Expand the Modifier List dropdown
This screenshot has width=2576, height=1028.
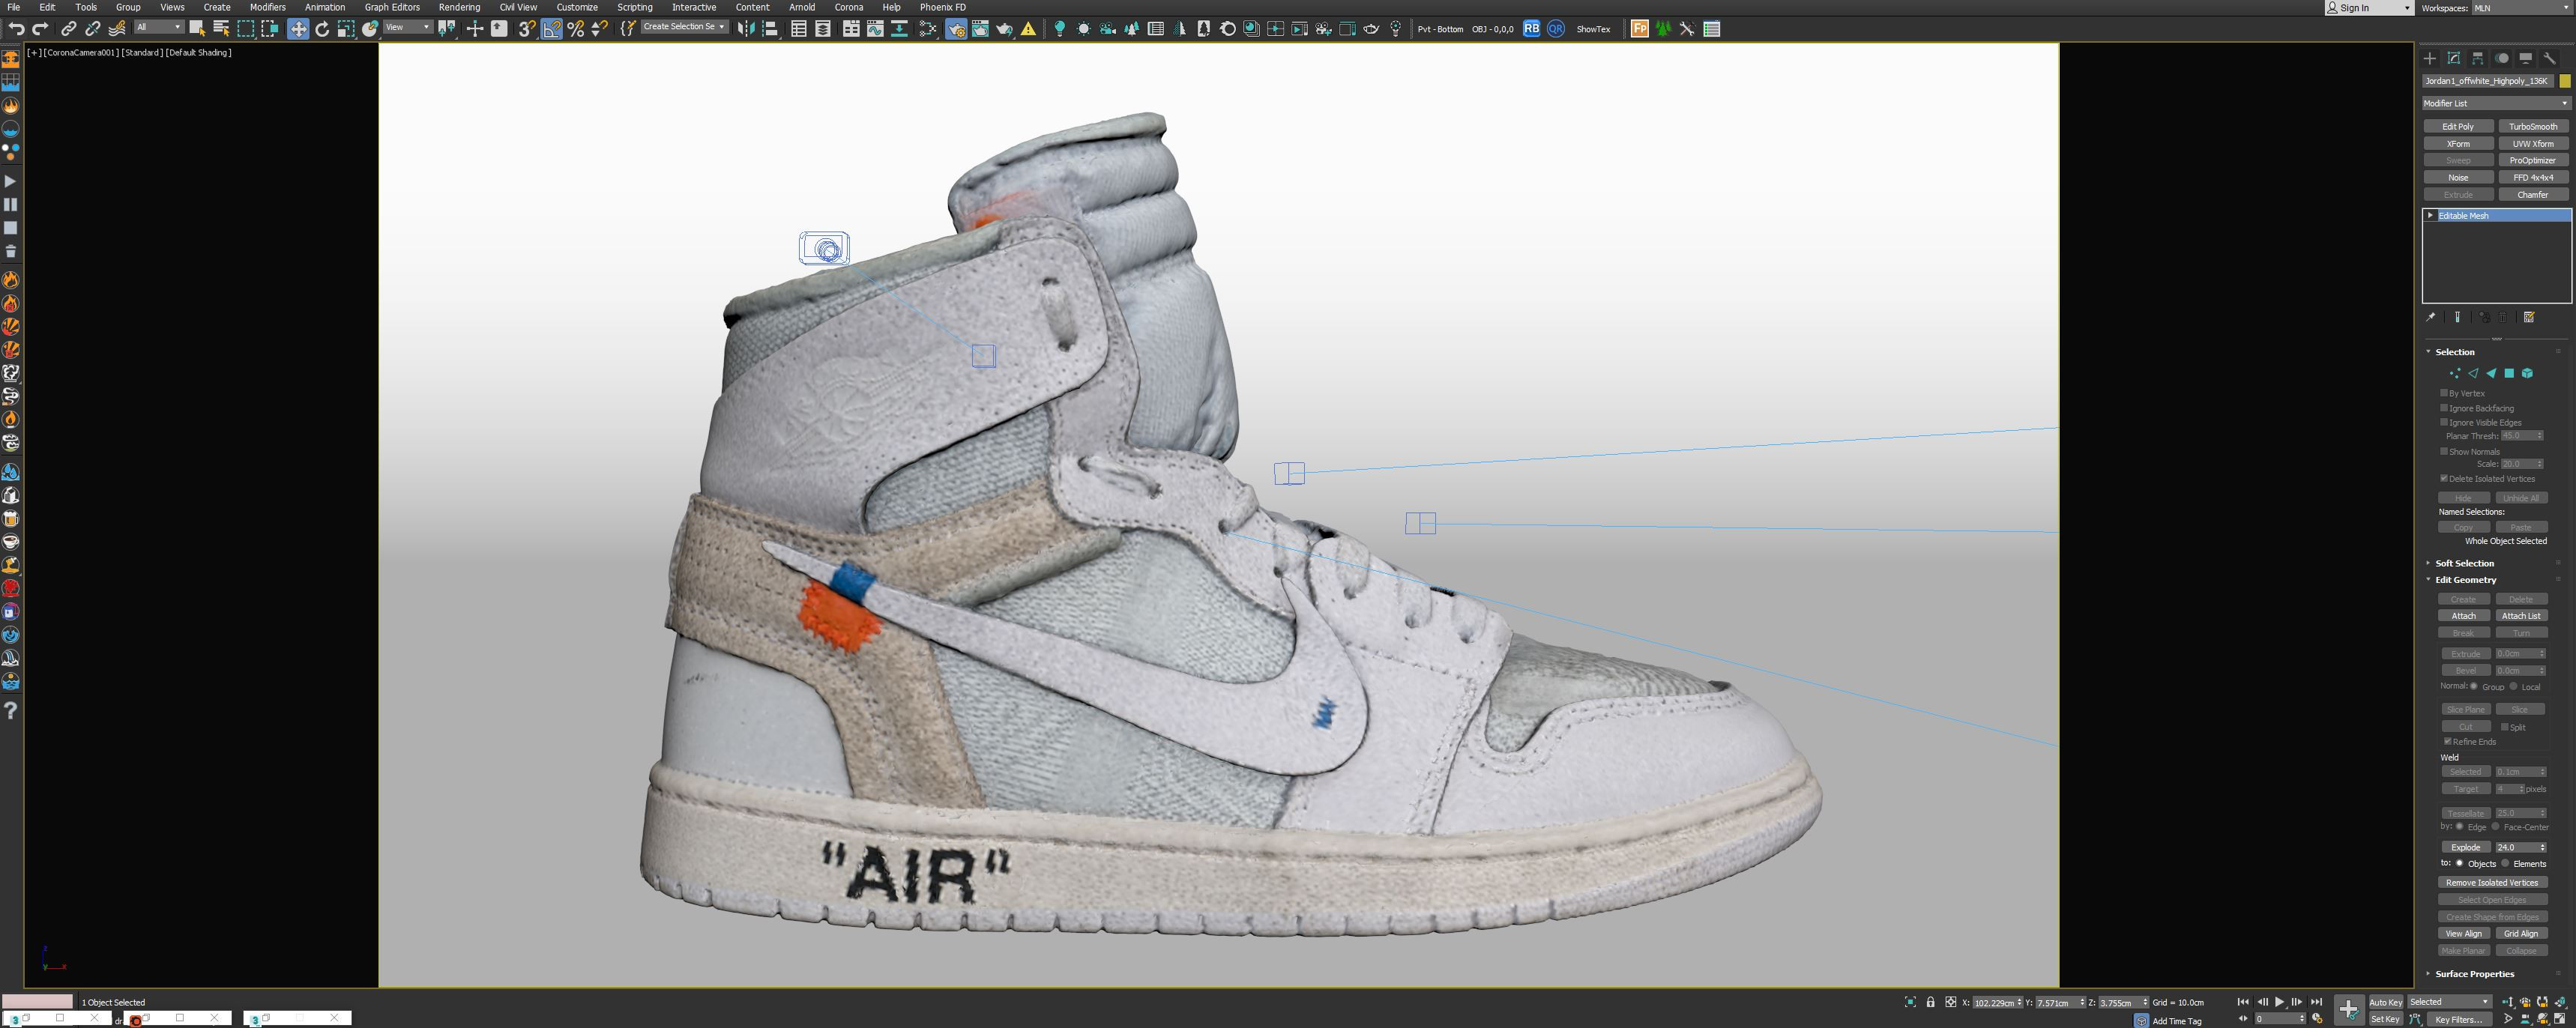click(x=2496, y=103)
